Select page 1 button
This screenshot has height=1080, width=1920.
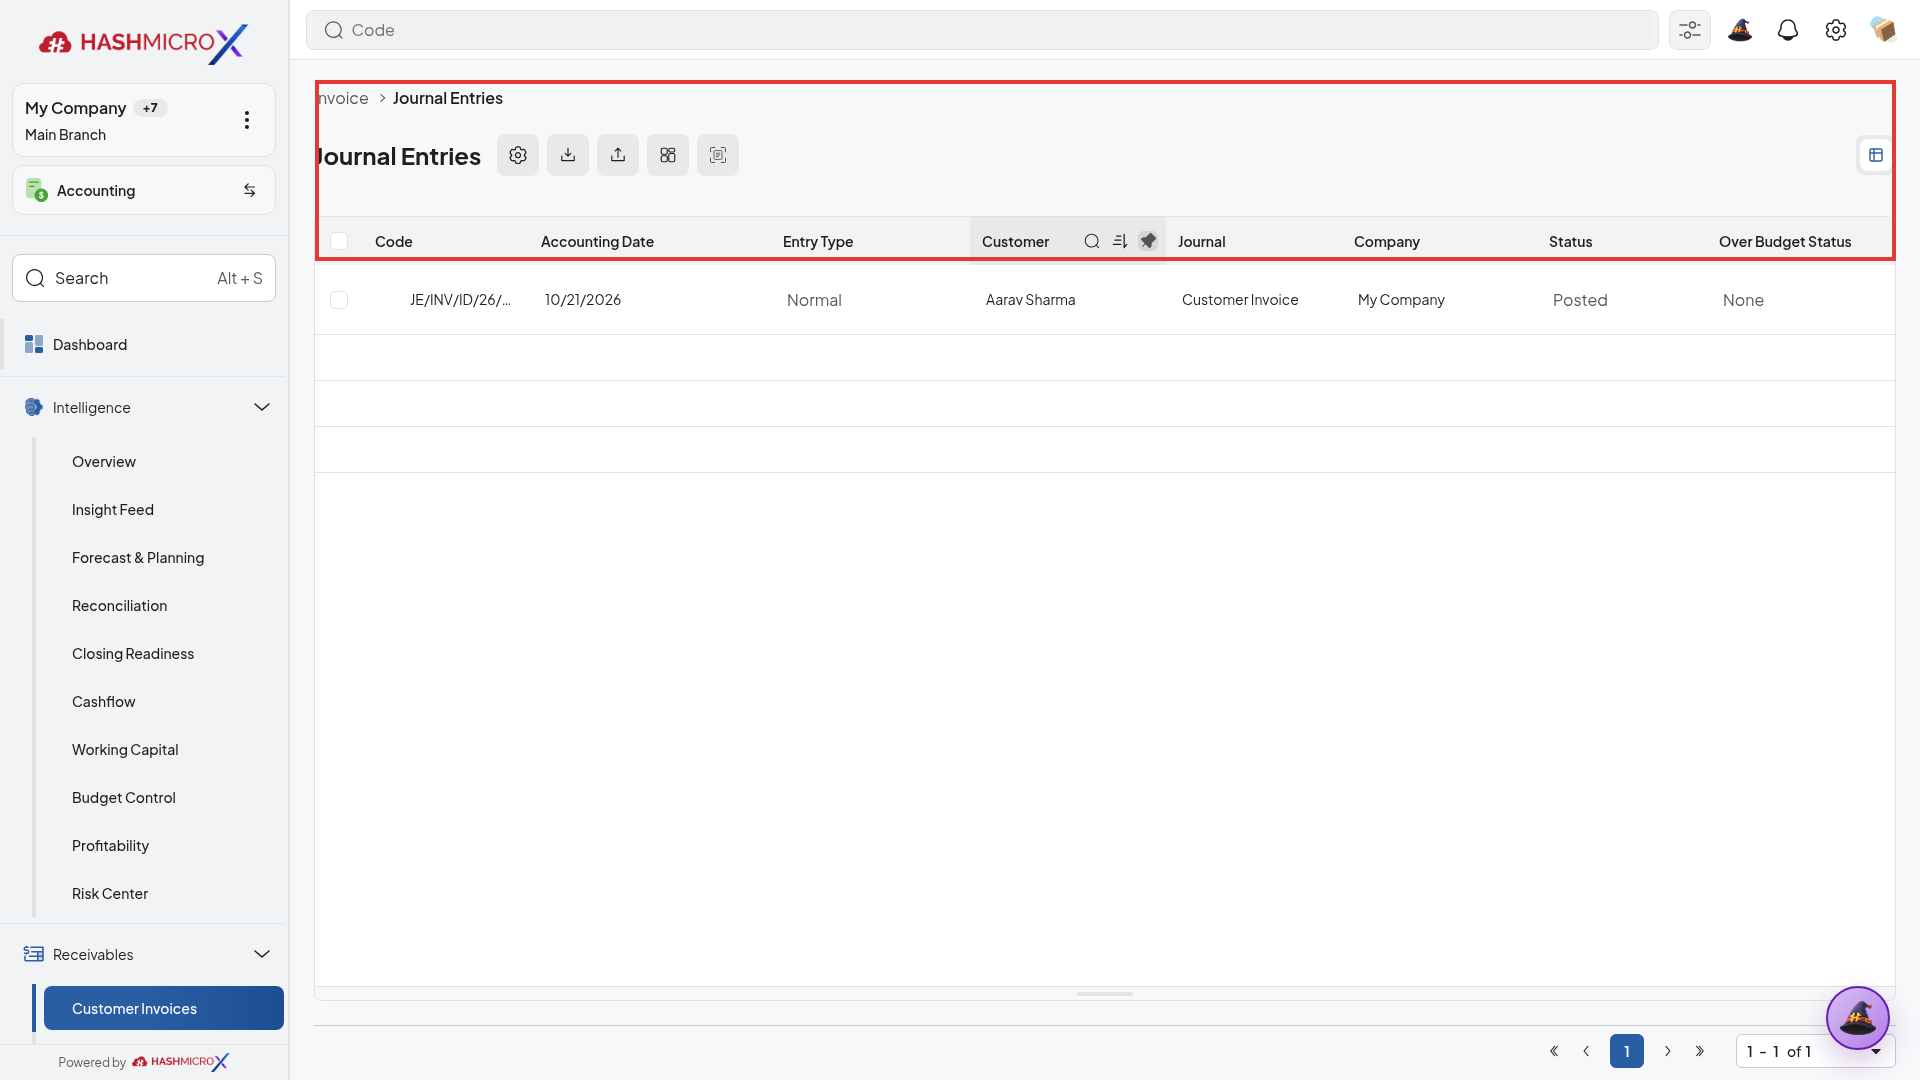pos(1627,1051)
